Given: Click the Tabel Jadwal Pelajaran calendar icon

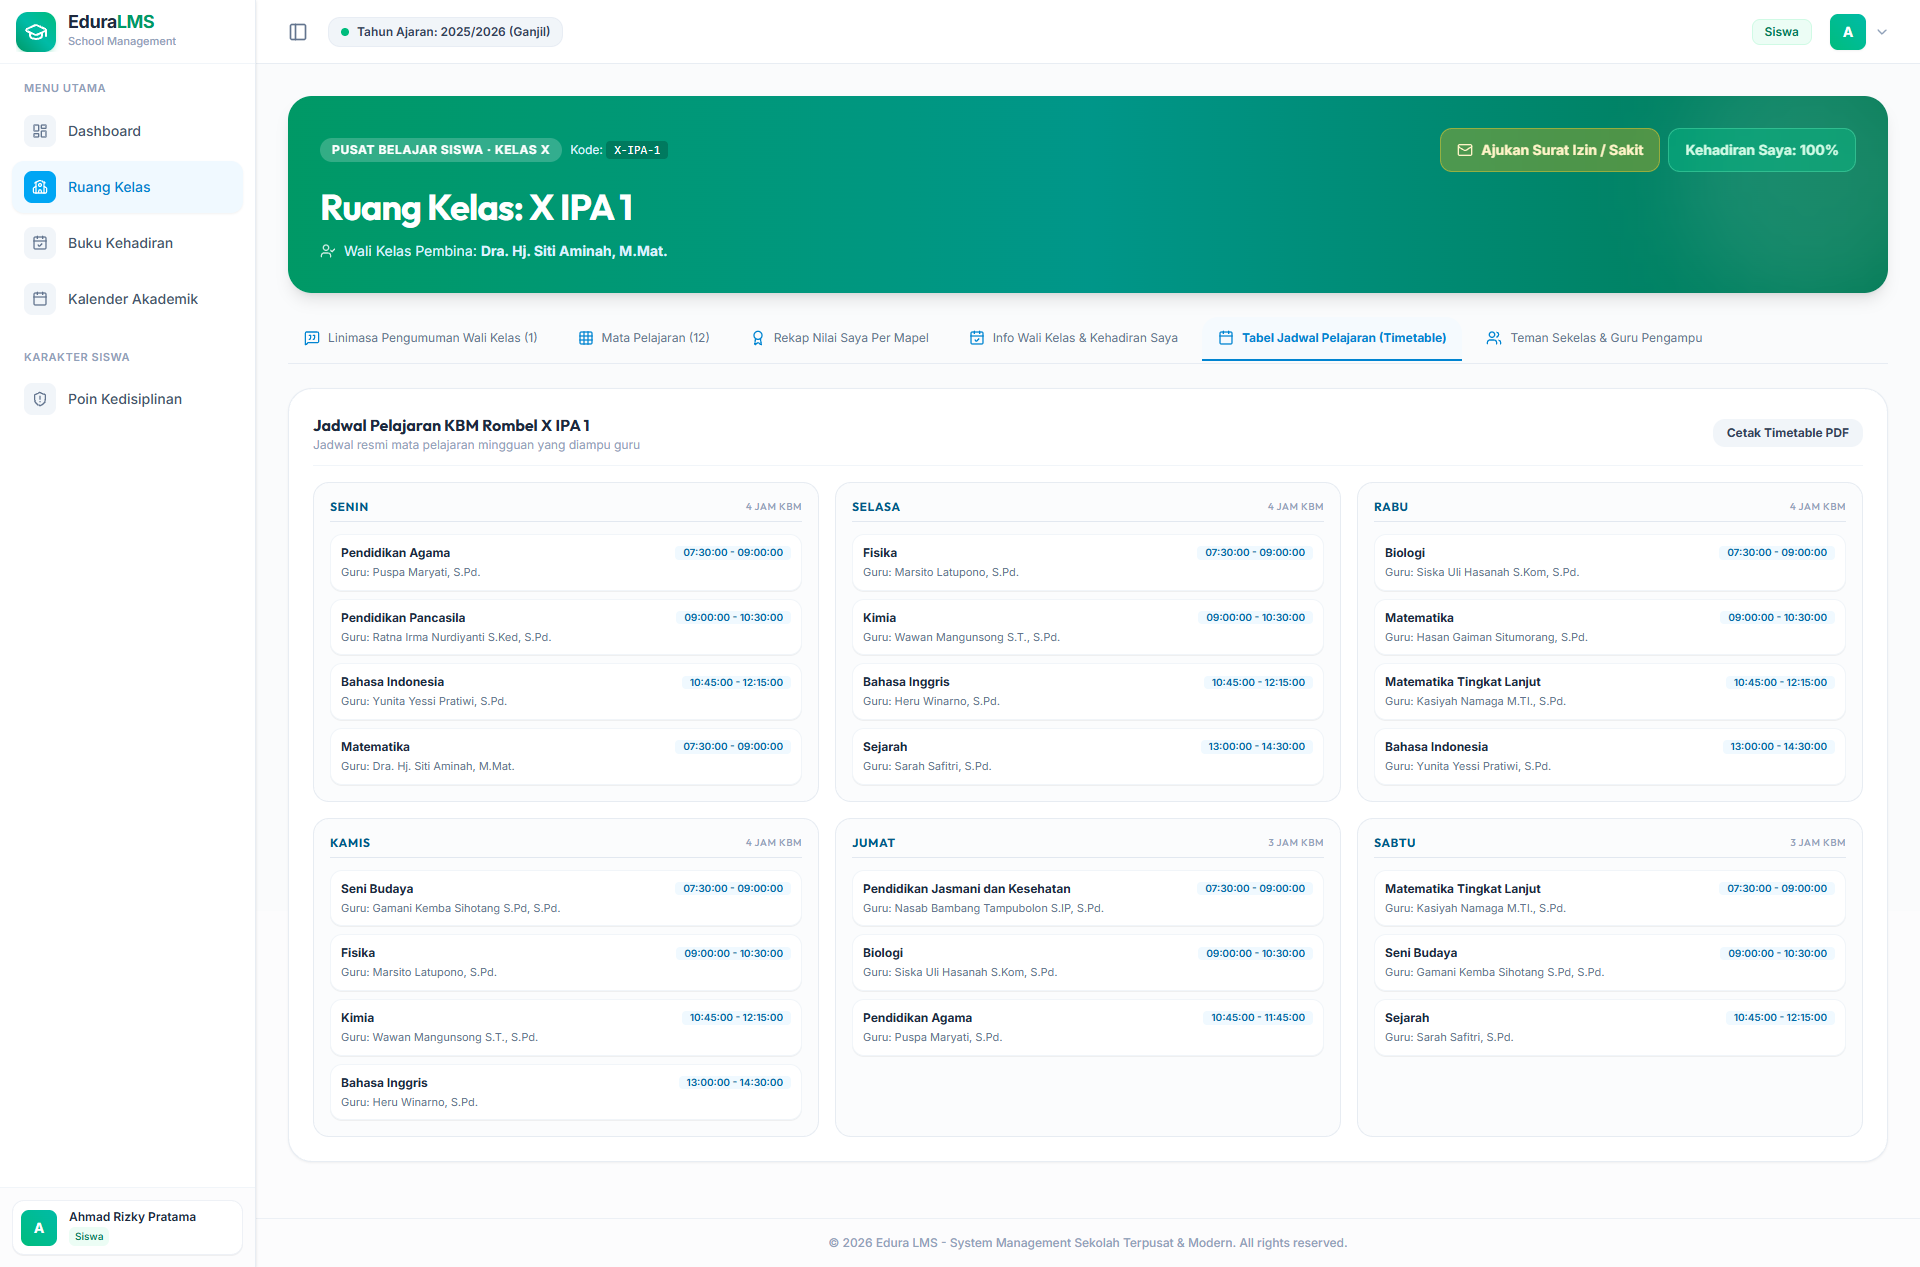Looking at the screenshot, I should pos(1226,338).
